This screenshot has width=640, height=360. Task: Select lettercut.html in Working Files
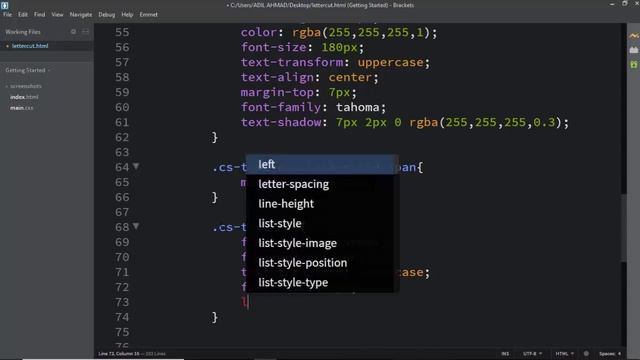coord(30,46)
